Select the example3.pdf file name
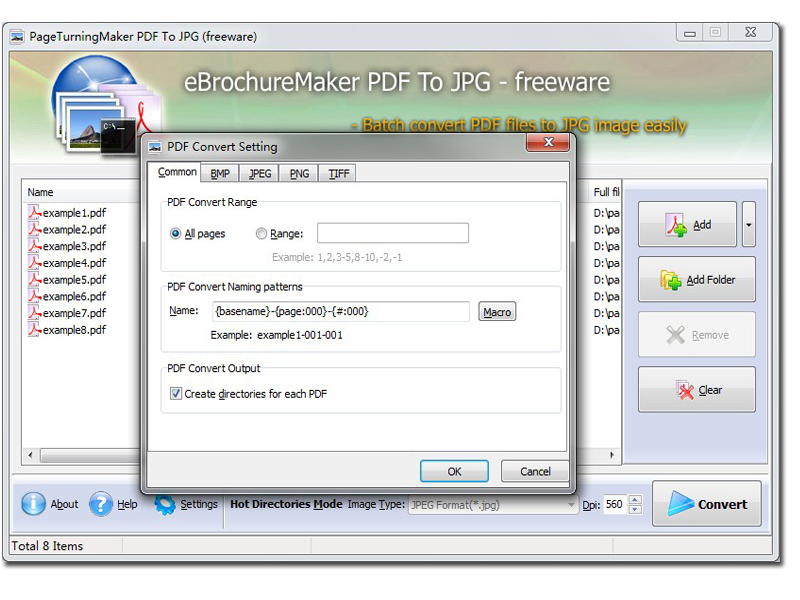 click(74, 246)
